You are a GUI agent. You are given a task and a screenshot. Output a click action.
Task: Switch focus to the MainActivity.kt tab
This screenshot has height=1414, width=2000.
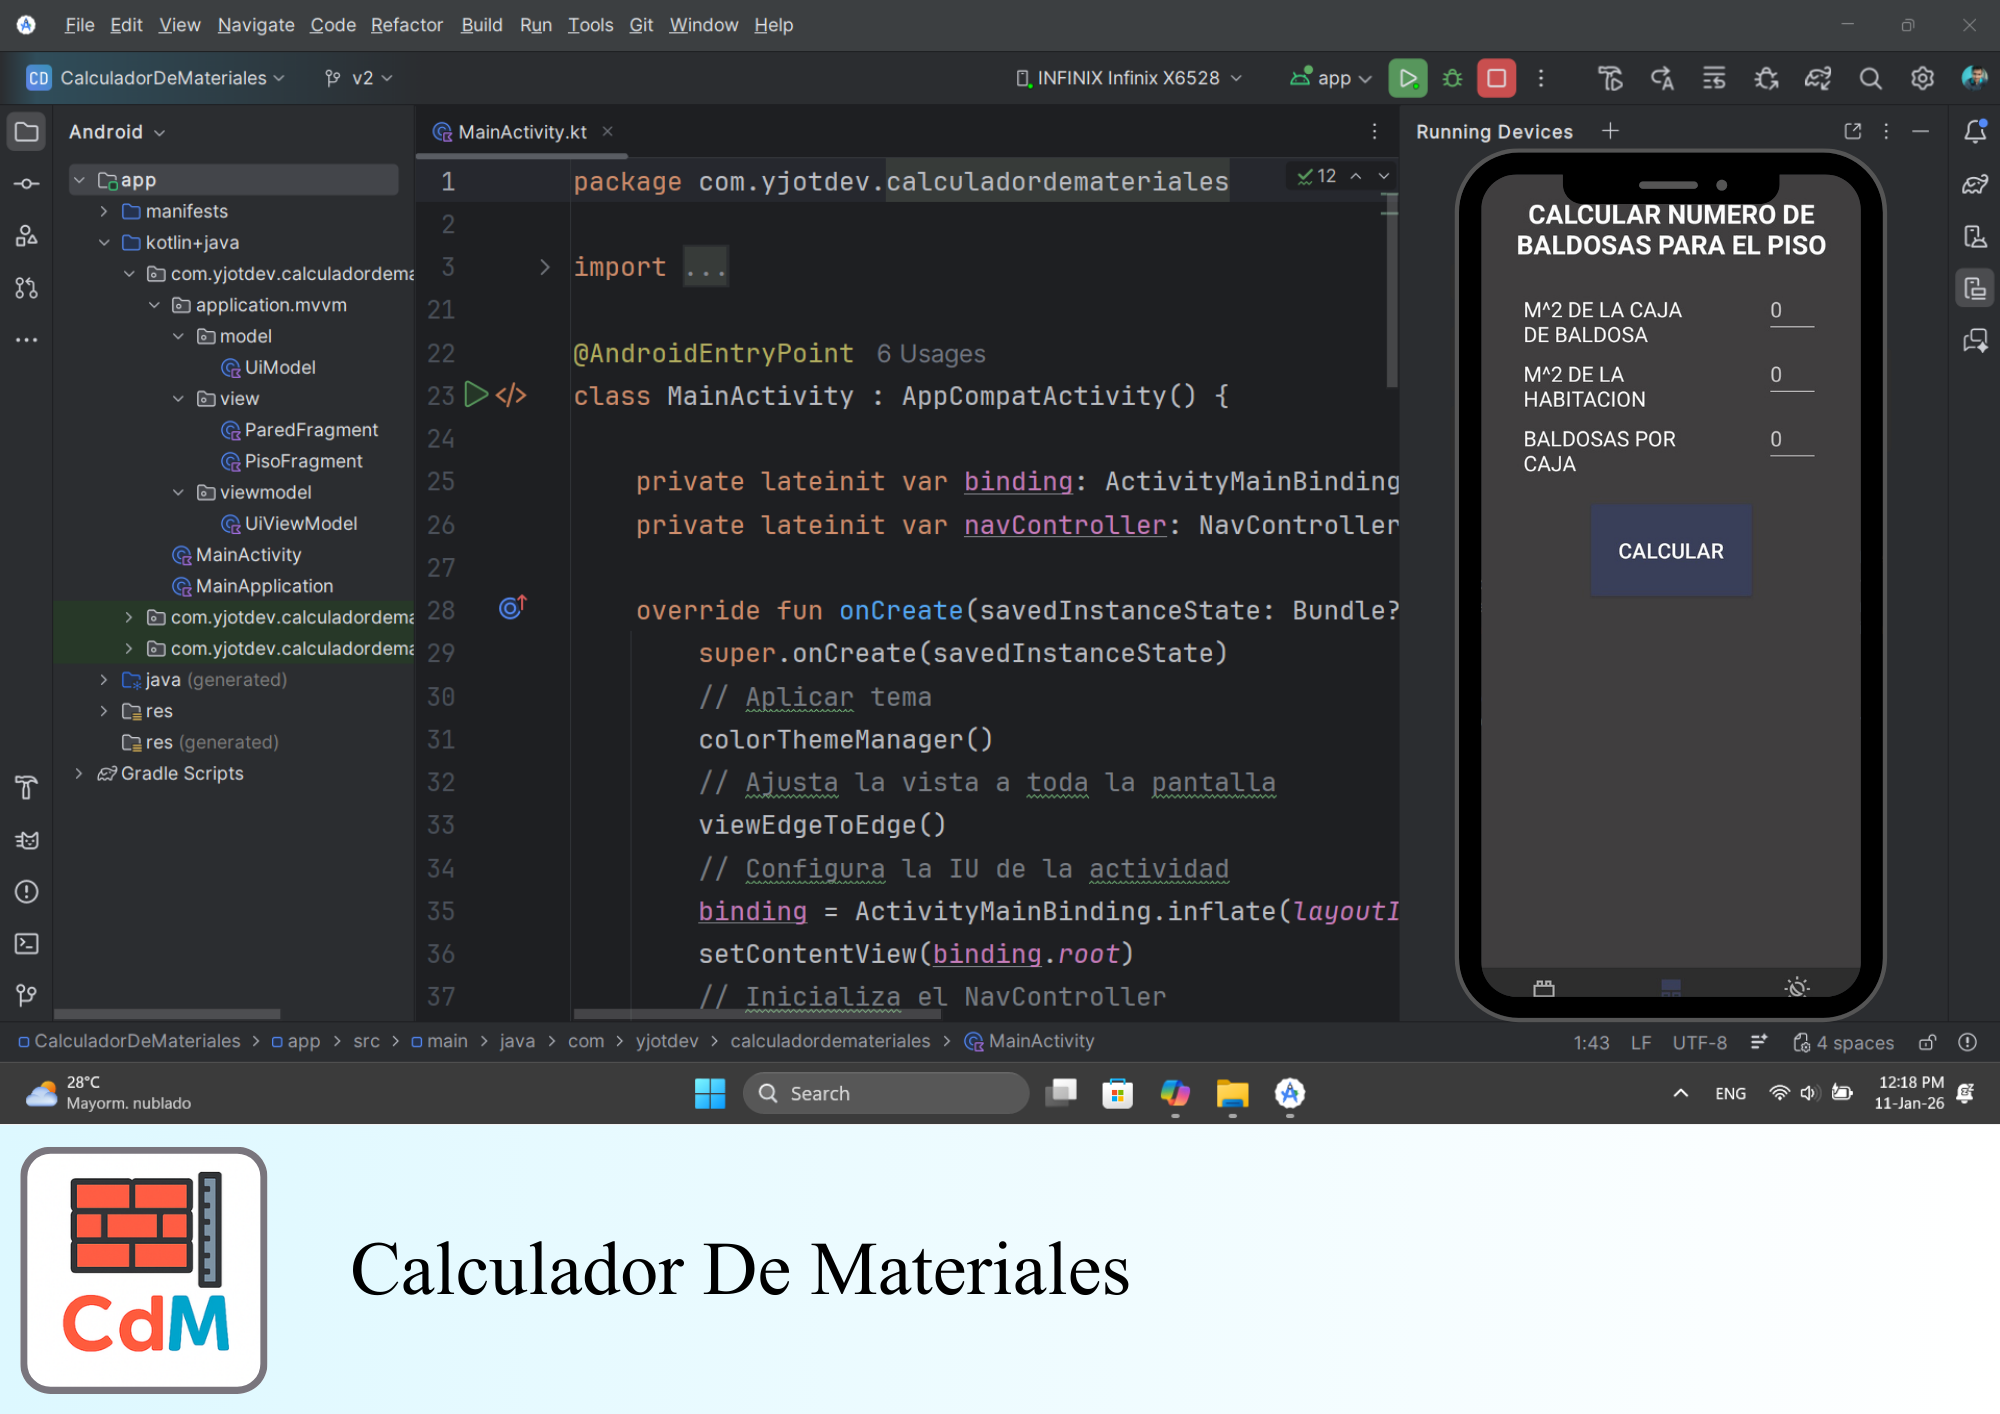pos(520,131)
